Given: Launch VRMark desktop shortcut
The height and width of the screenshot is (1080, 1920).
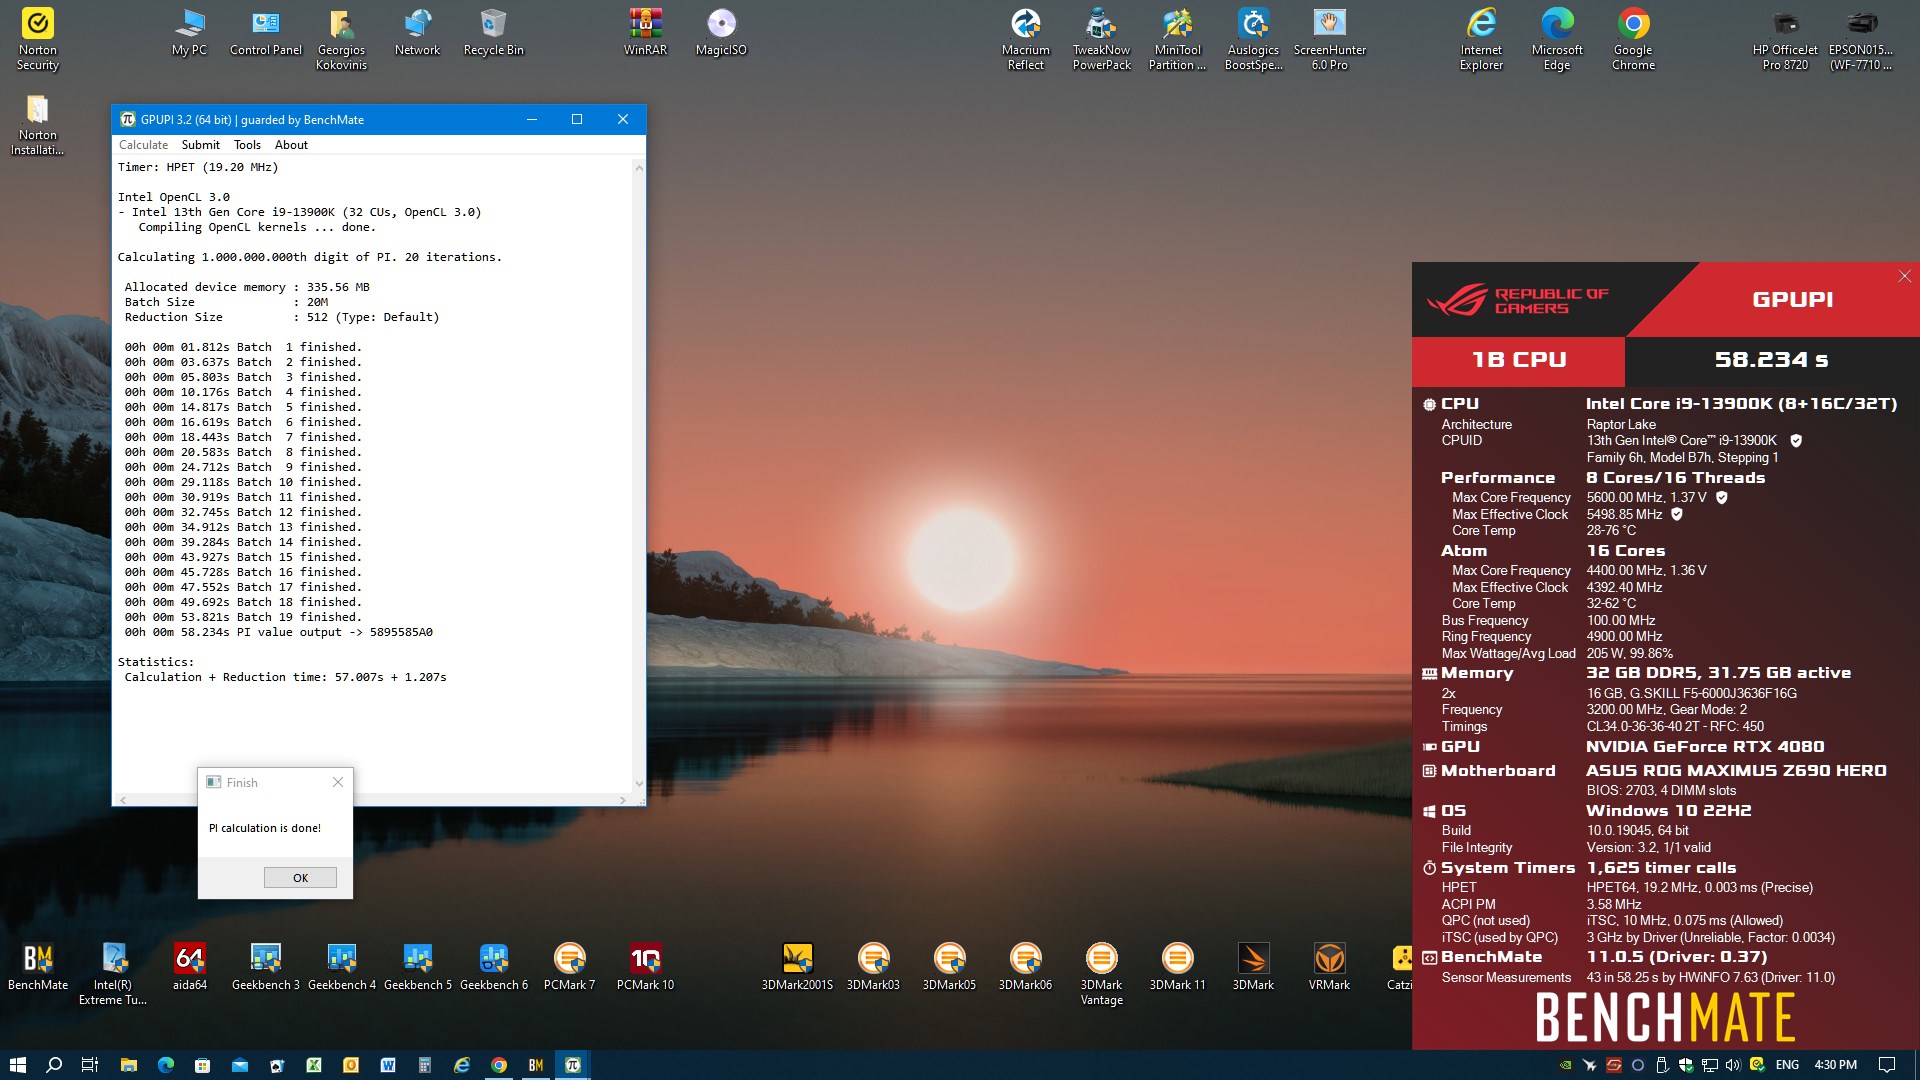Looking at the screenshot, I should [1329, 967].
